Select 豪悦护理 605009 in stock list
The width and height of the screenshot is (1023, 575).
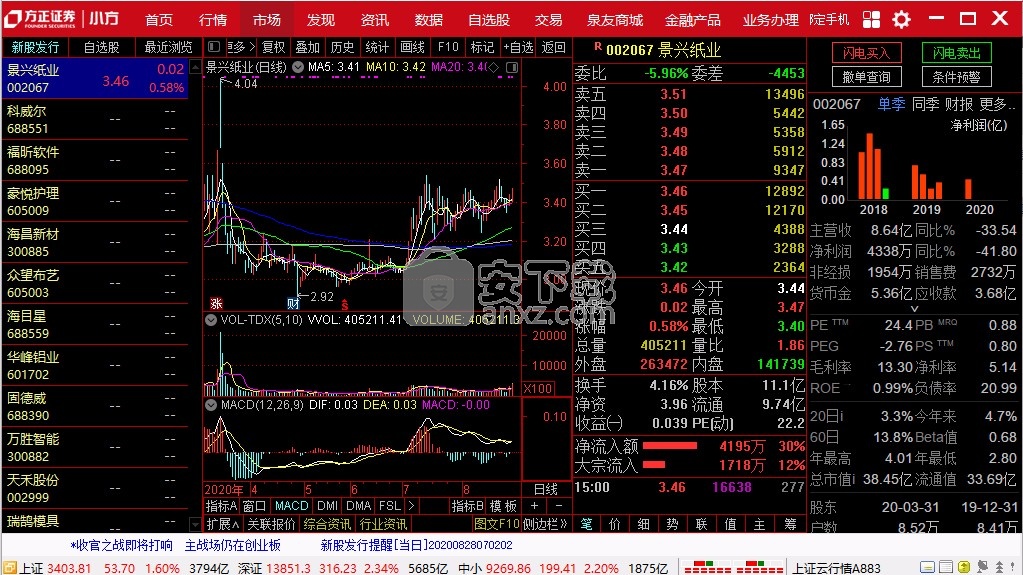[x=33, y=201]
